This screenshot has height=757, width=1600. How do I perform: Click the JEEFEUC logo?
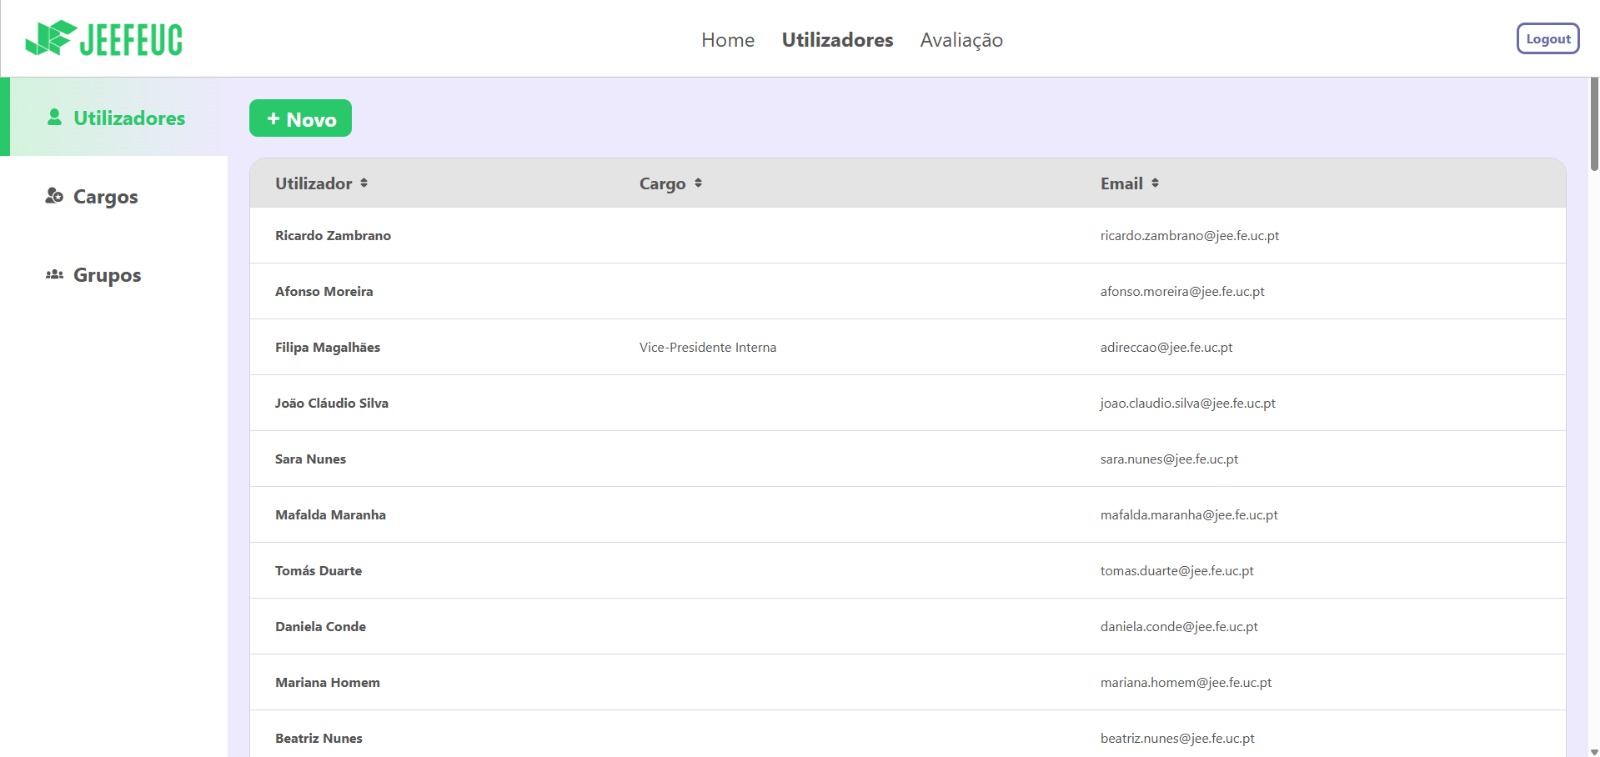tap(104, 39)
